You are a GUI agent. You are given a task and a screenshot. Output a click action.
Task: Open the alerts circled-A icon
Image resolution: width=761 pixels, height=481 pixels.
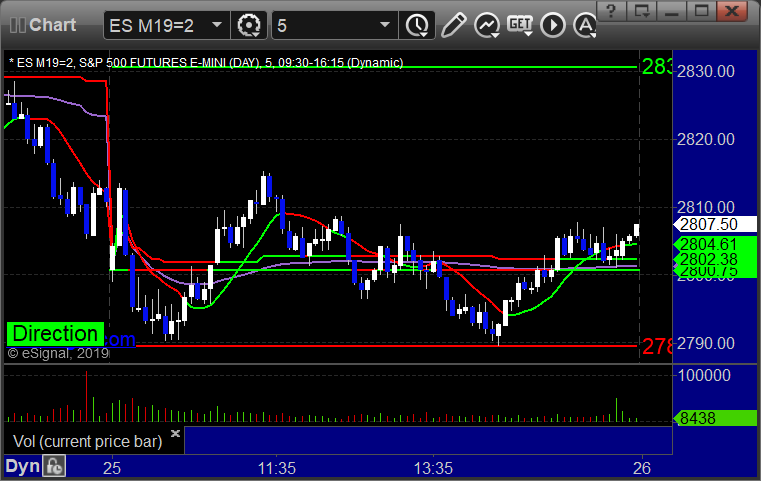tap(585, 25)
